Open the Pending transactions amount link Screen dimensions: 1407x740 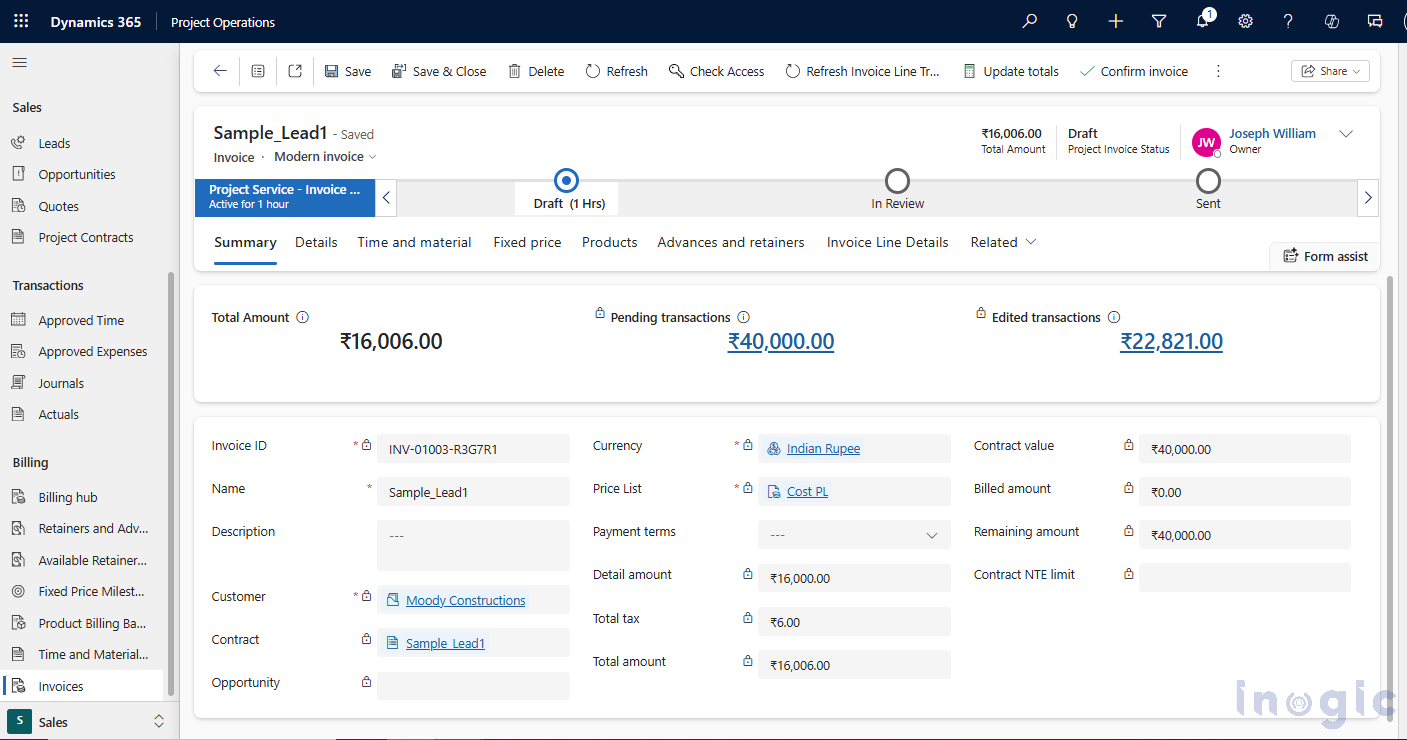pos(781,342)
